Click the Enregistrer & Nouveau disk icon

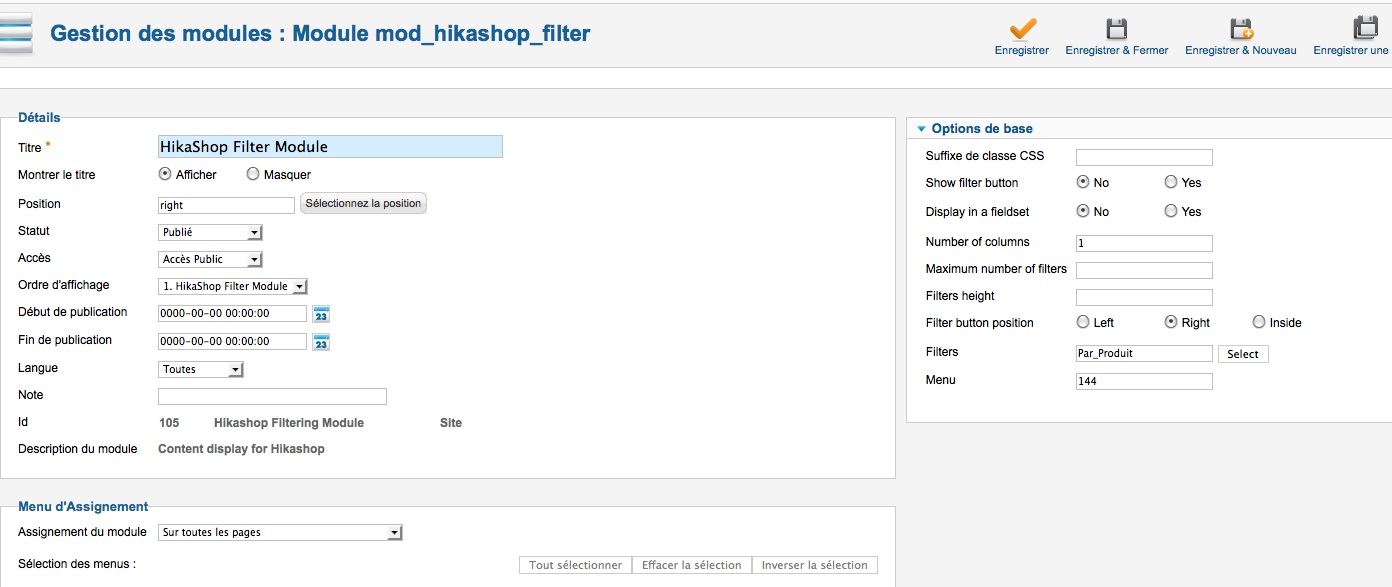coord(1241,28)
